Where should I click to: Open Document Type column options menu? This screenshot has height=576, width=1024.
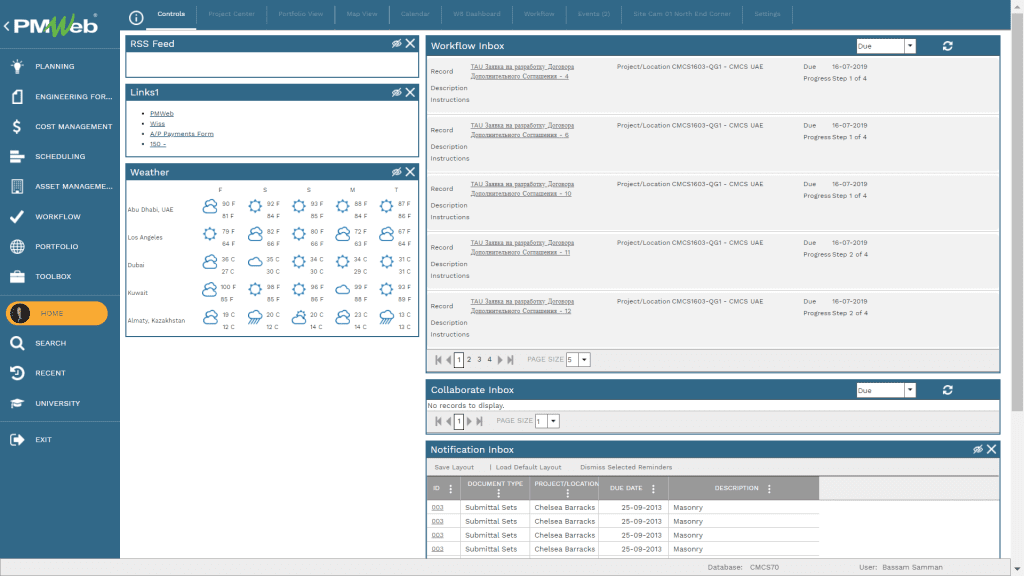tap(498, 493)
